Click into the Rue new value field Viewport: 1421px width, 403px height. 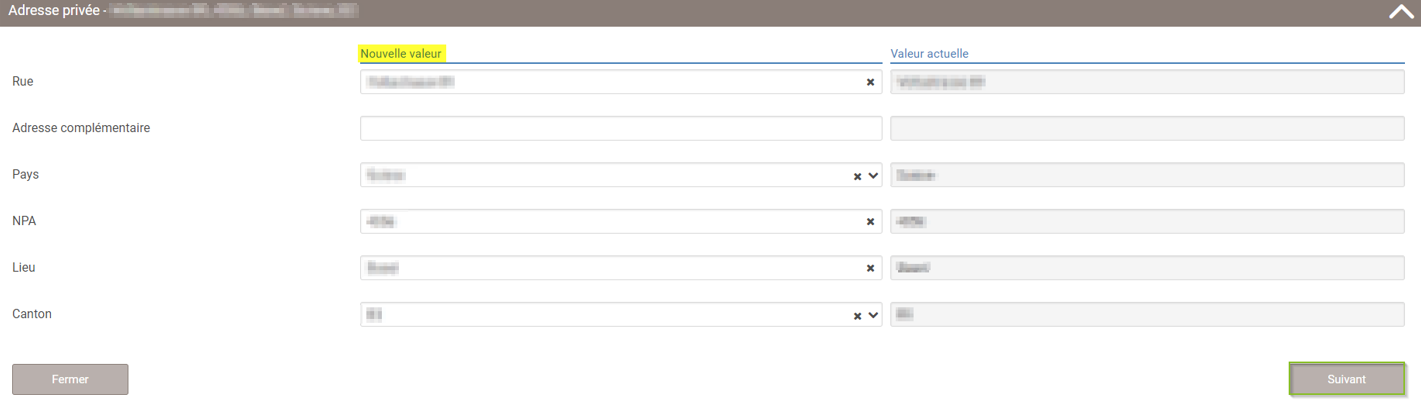(611, 82)
